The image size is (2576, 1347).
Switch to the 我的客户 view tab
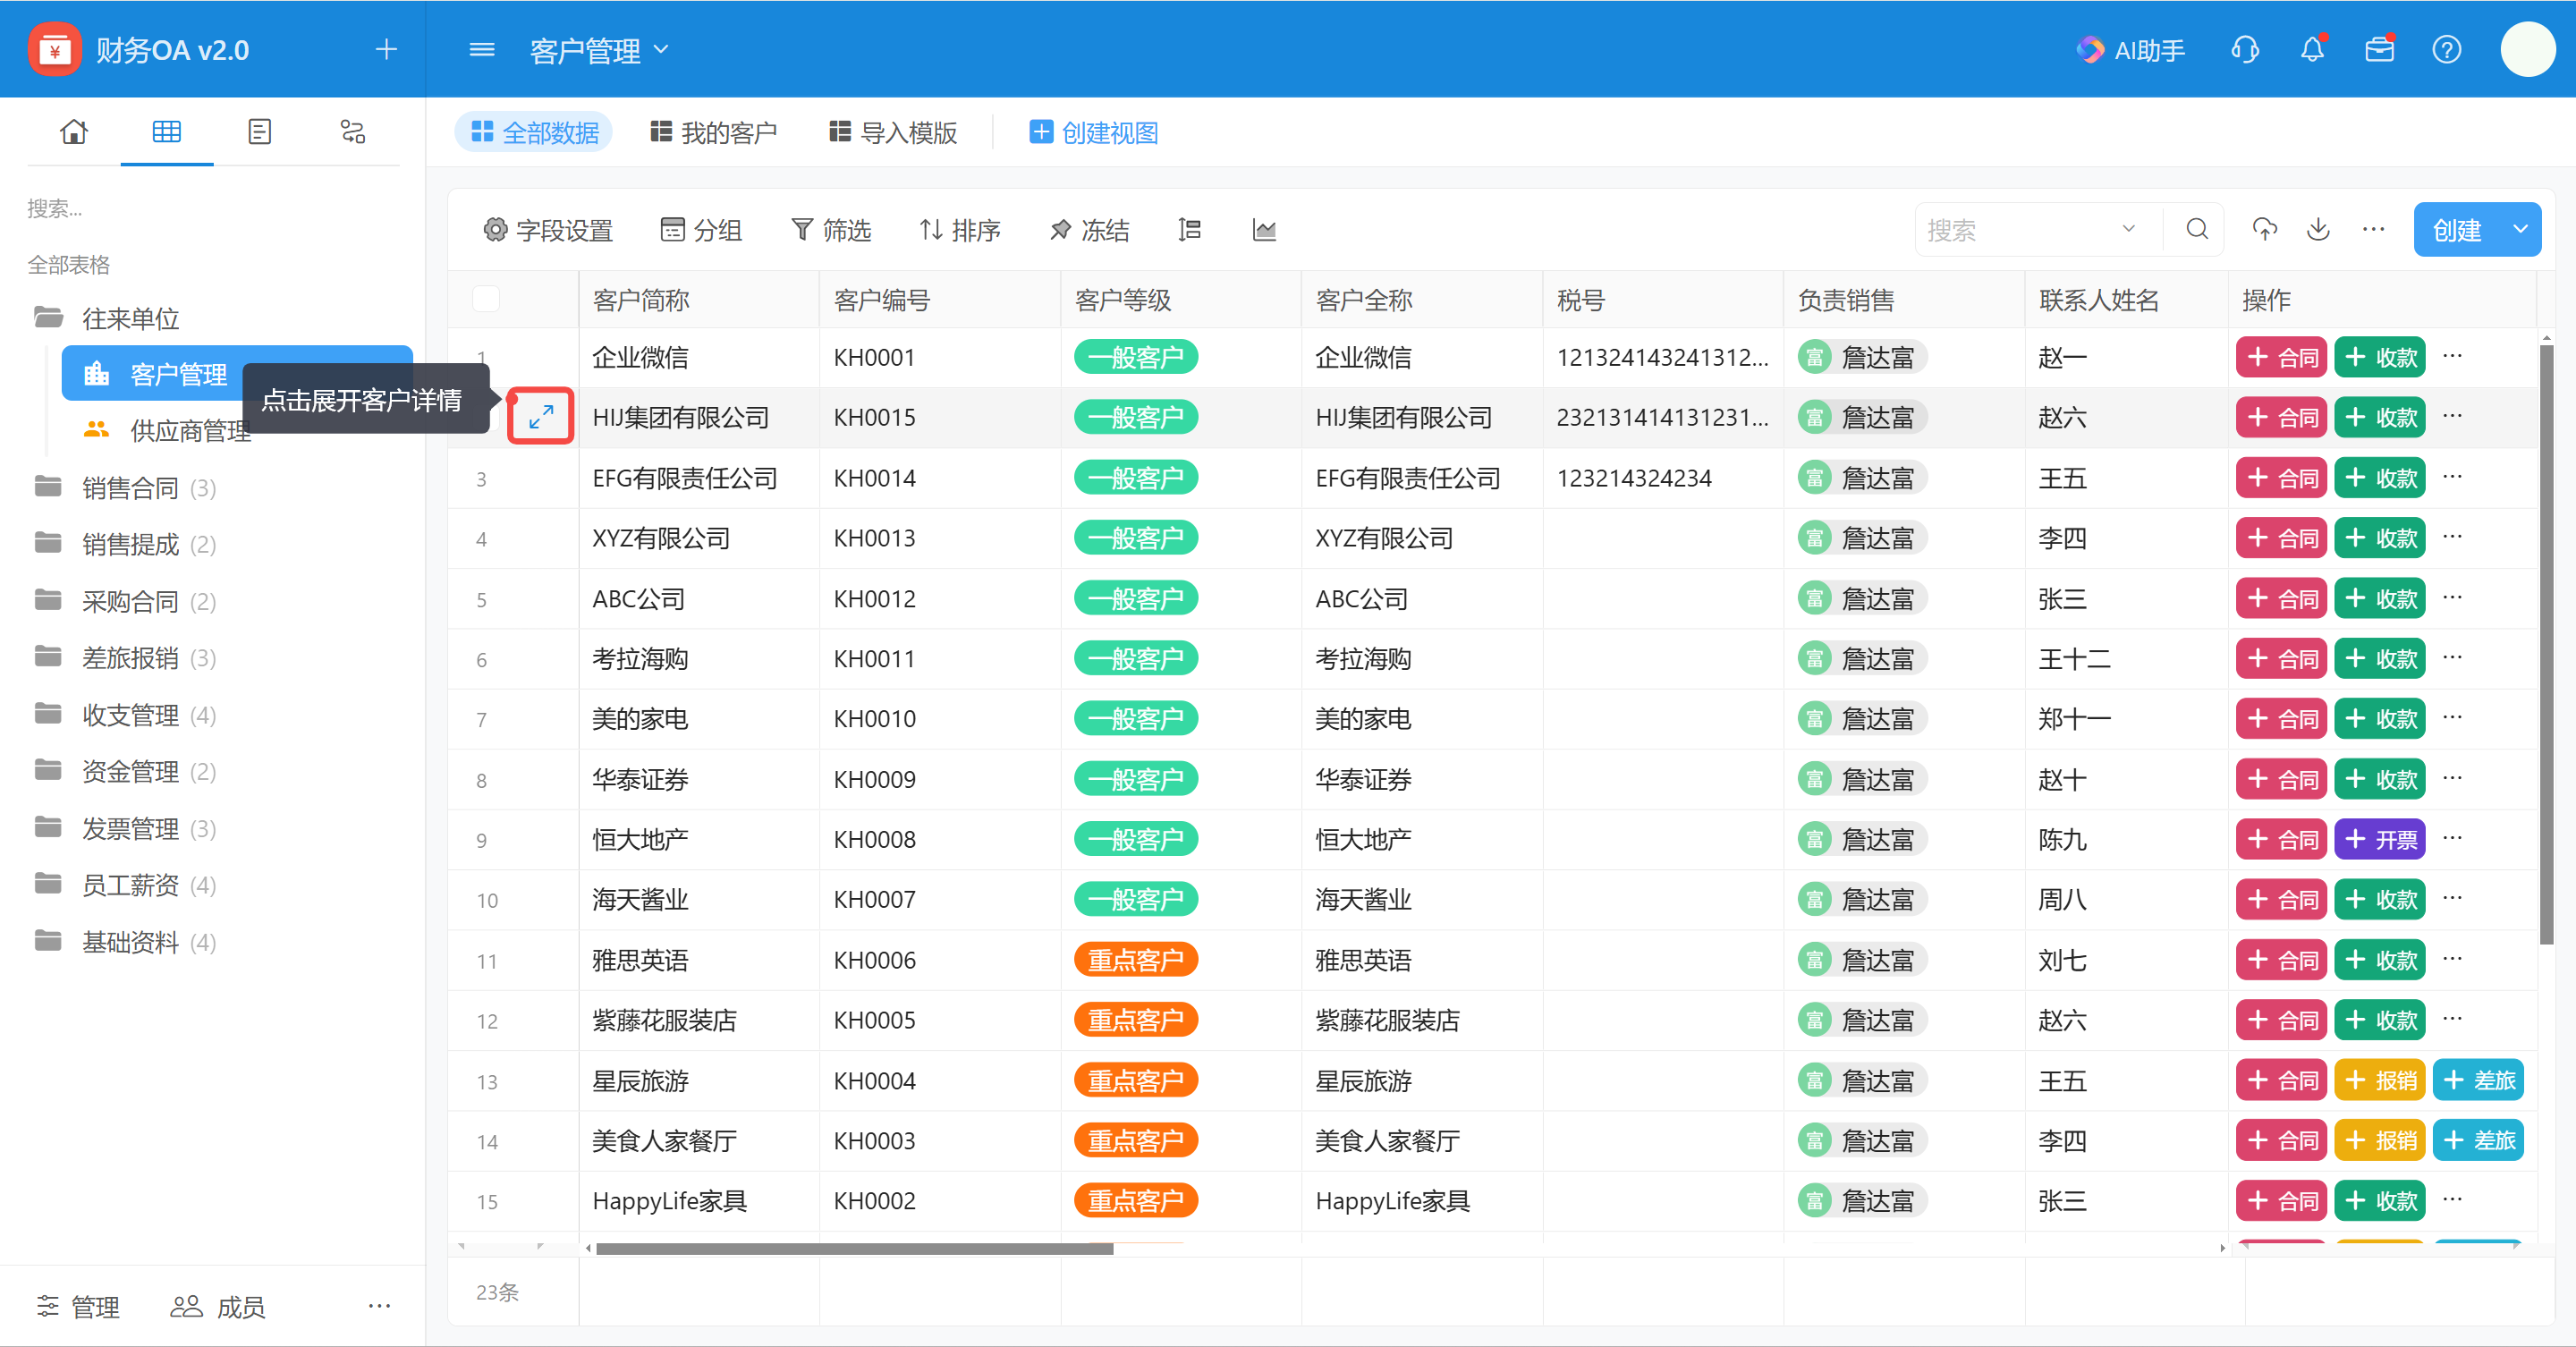click(713, 132)
